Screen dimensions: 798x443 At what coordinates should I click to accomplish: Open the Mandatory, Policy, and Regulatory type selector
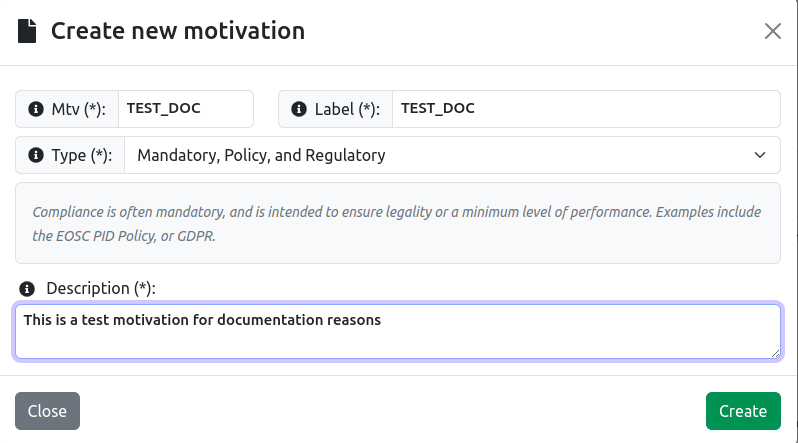[452, 155]
